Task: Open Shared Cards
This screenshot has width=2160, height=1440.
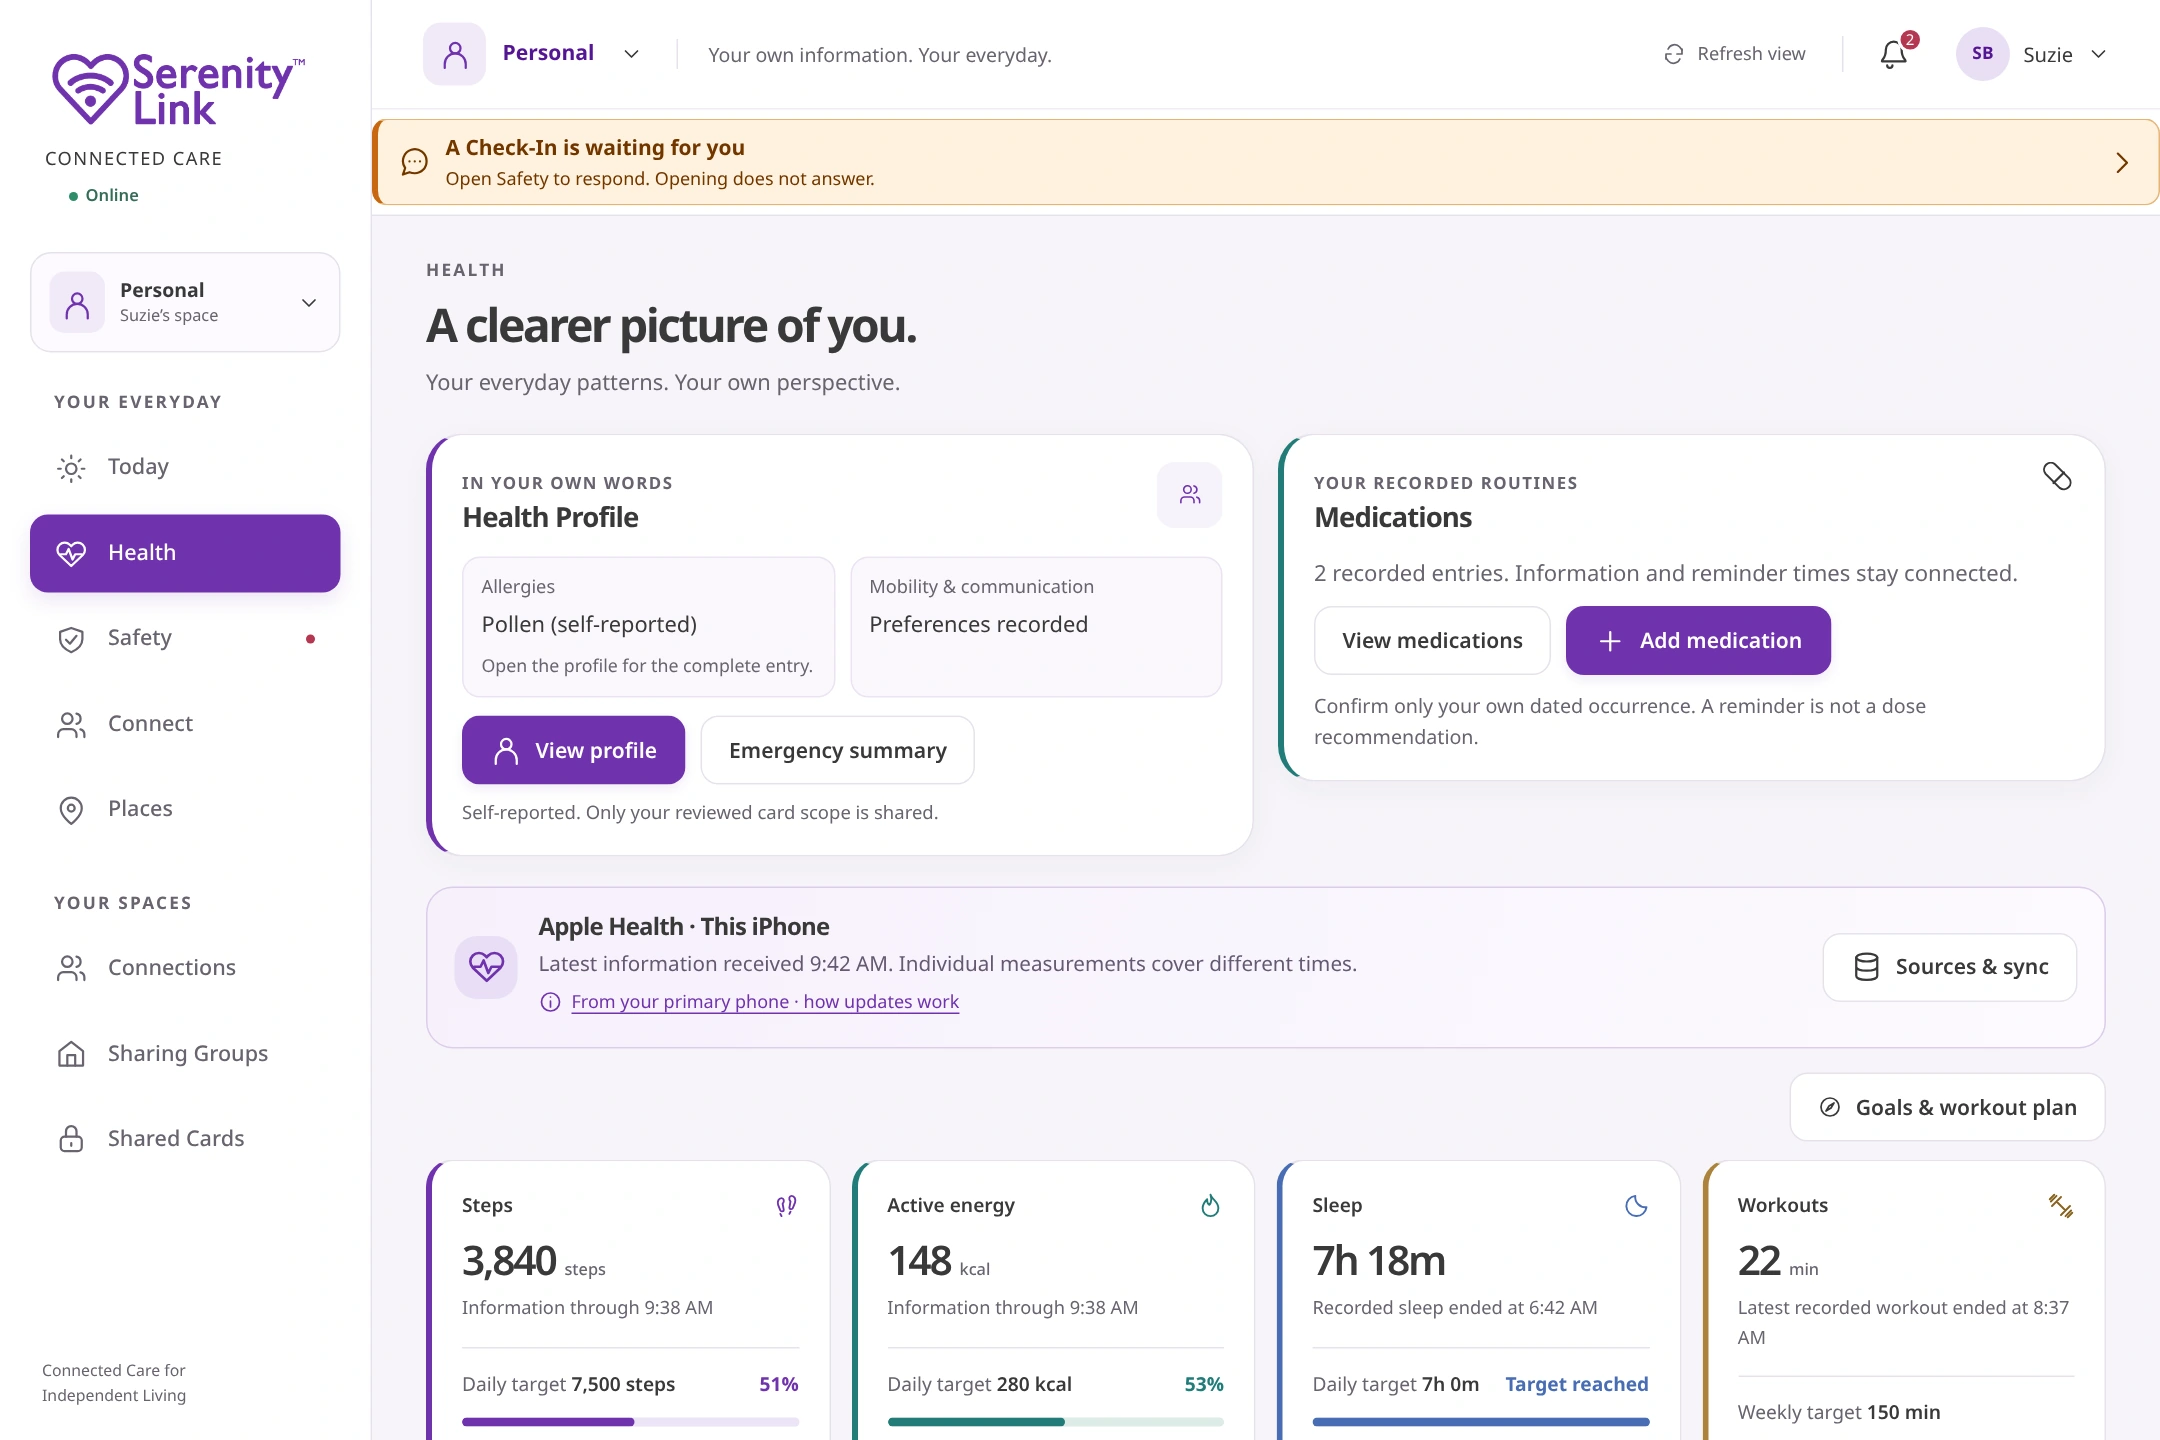Action: [185, 1139]
